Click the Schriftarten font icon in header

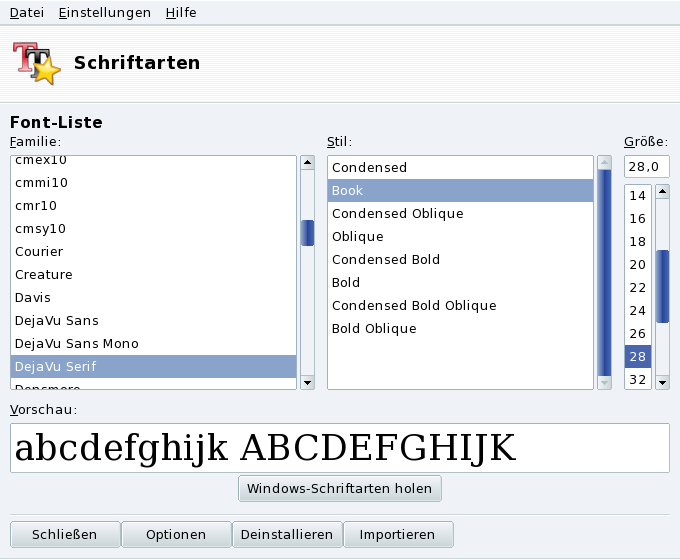36,63
